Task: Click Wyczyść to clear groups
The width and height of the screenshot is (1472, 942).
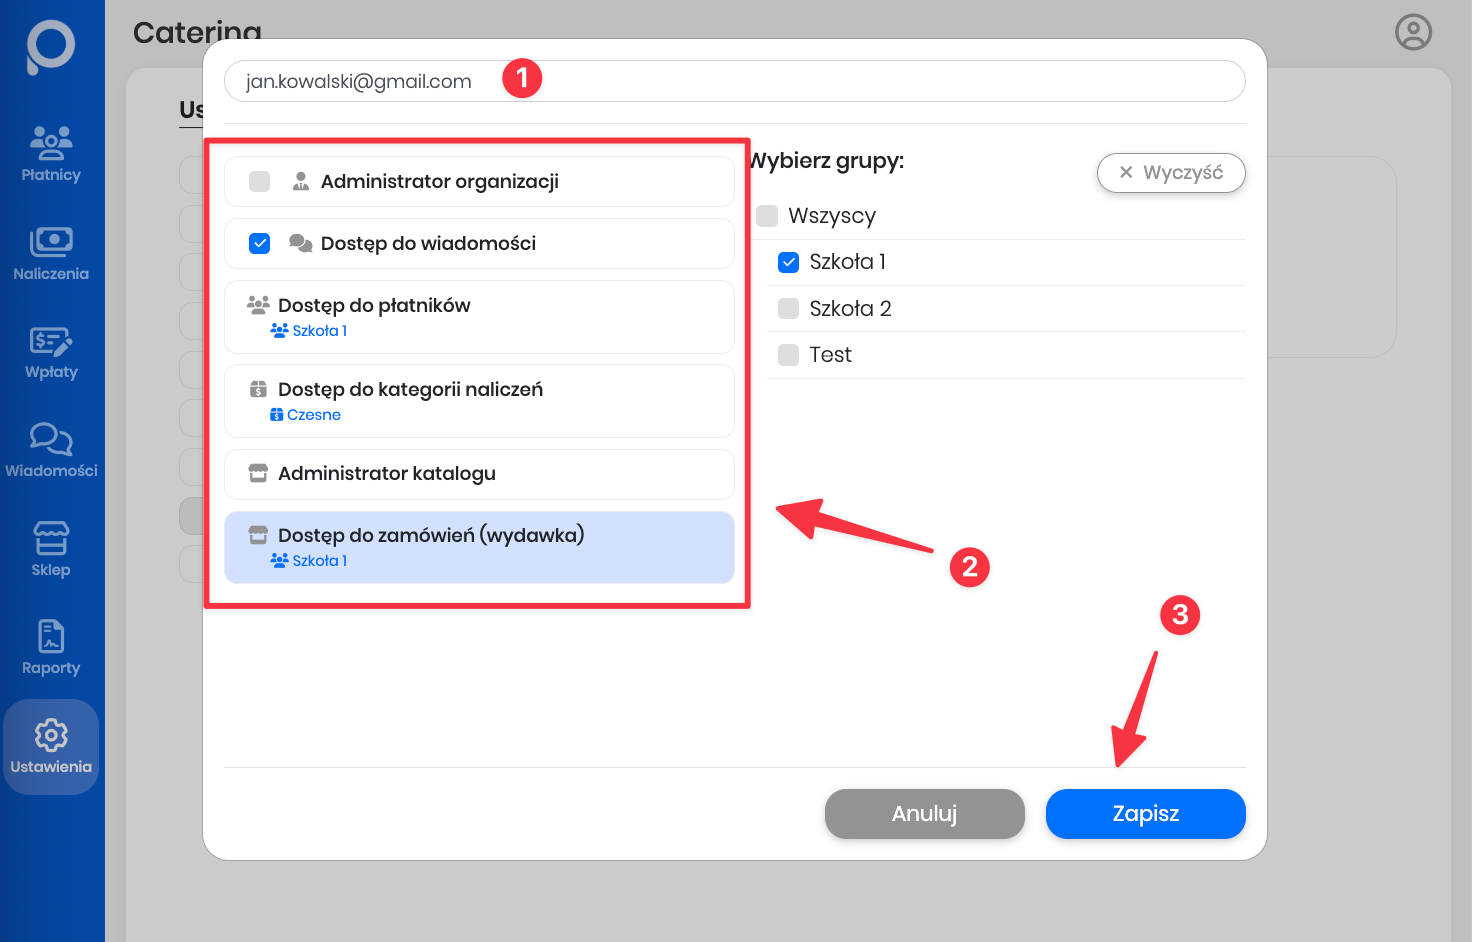Action: click(1170, 173)
